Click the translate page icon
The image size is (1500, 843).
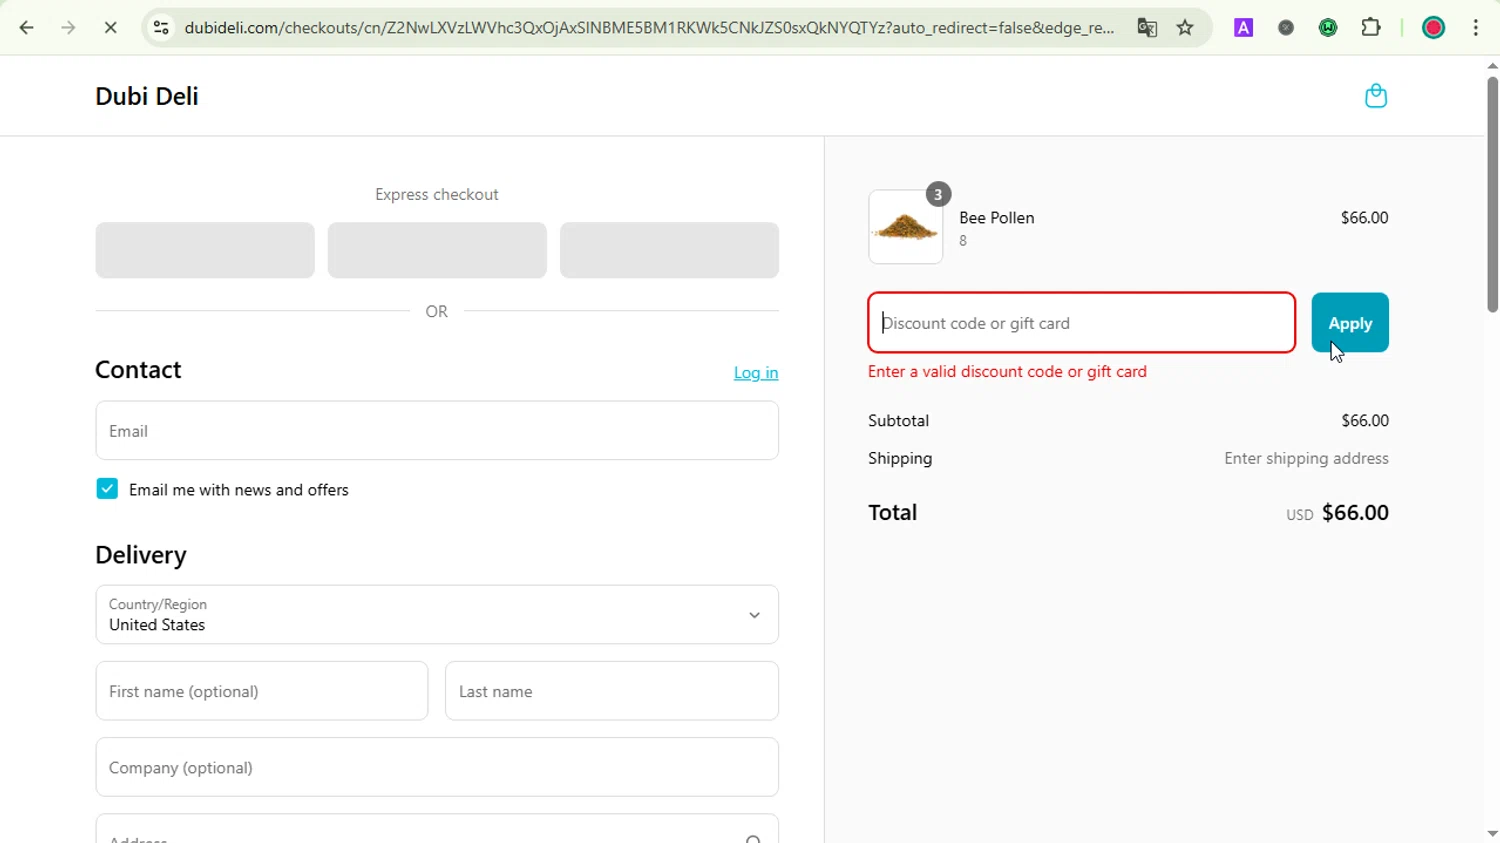[x=1147, y=28]
